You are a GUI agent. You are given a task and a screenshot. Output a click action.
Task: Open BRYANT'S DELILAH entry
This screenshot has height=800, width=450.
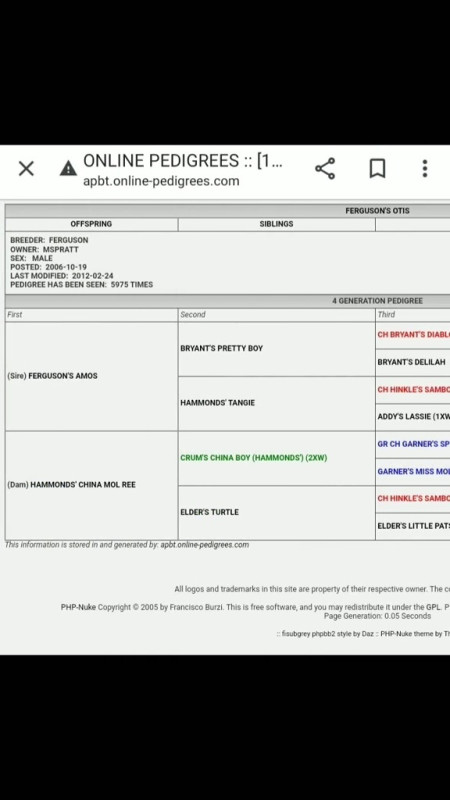tap(411, 362)
